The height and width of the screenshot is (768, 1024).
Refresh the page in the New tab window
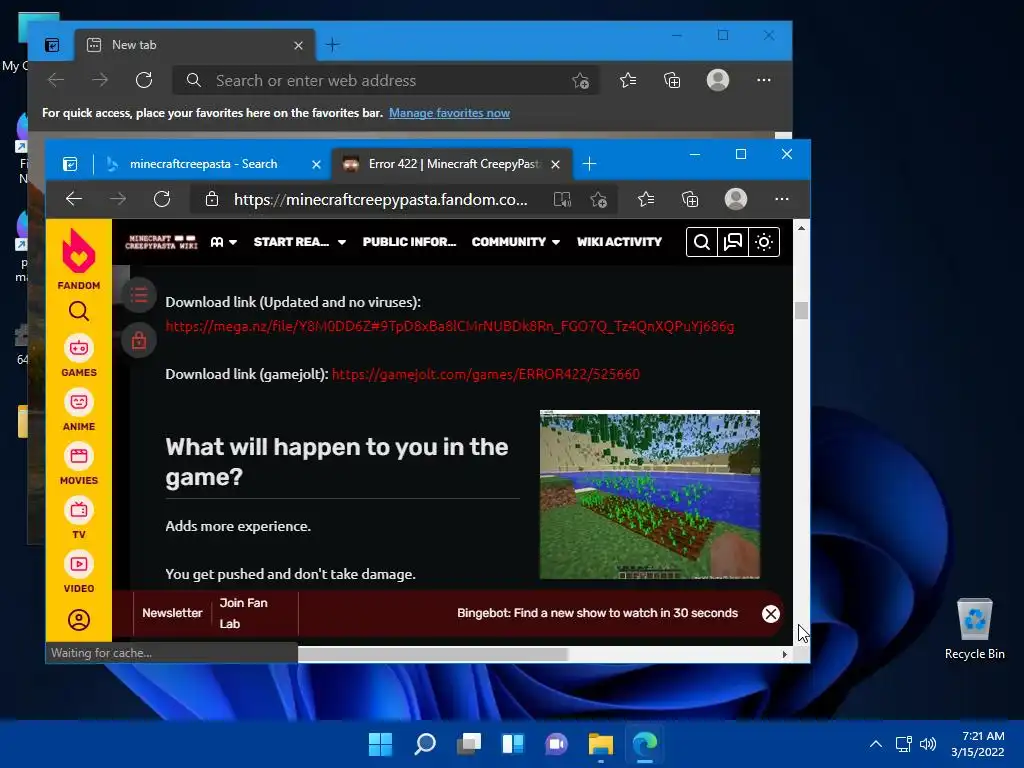[144, 80]
